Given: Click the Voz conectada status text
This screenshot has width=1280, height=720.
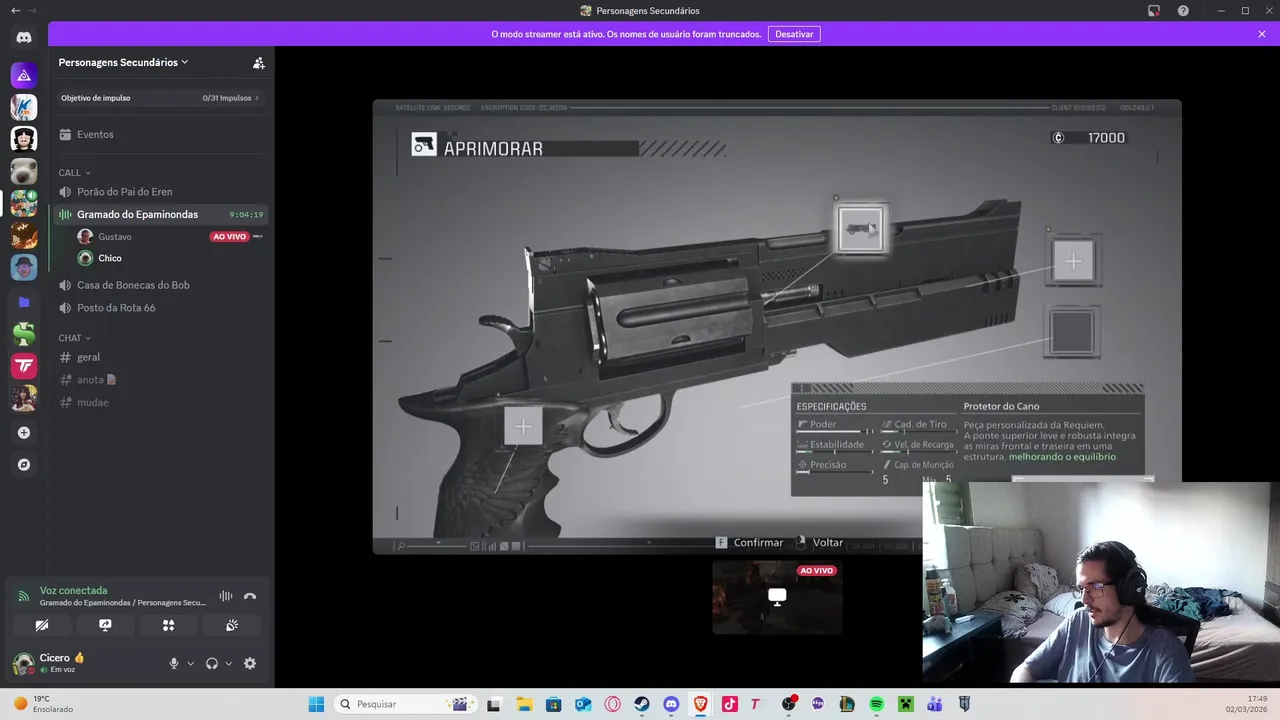Looking at the screenshot, I should click(x=73, y=590).
